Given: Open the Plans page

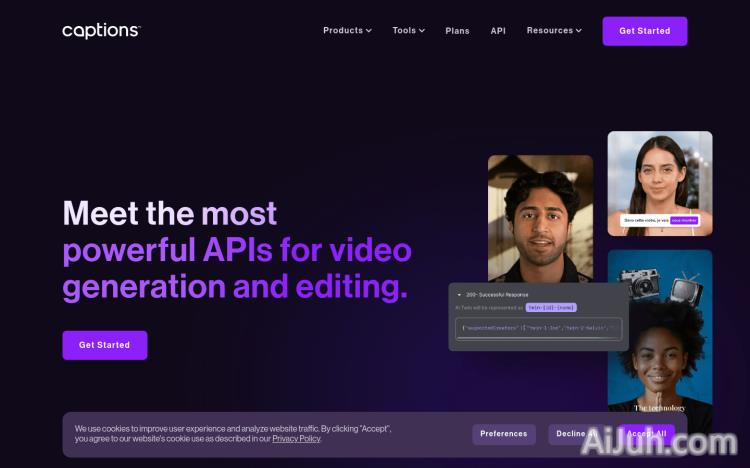Looking at the screenshot, I should click(x=457, y=31).
